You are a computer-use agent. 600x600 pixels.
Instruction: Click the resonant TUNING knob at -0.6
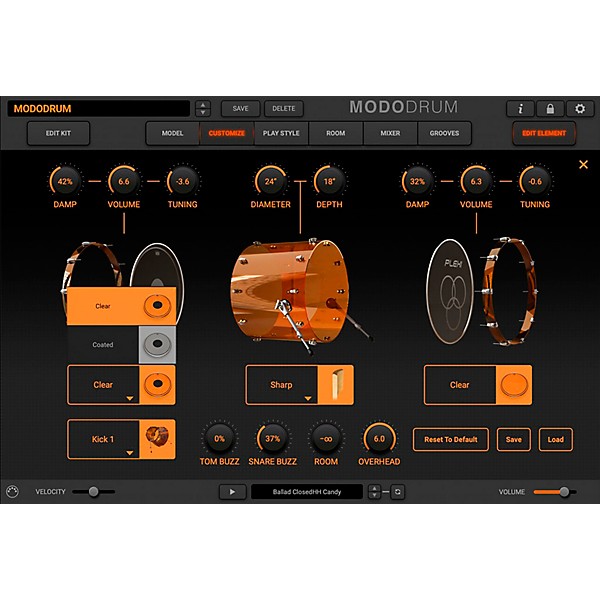(535, 181)
